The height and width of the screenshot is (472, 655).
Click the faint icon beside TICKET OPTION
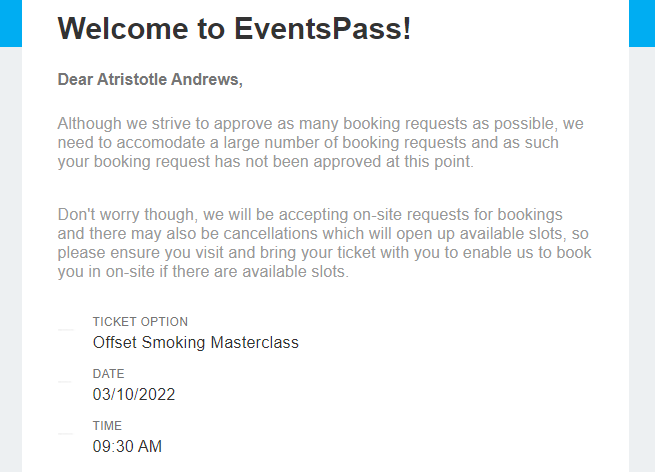pos(66,330)
